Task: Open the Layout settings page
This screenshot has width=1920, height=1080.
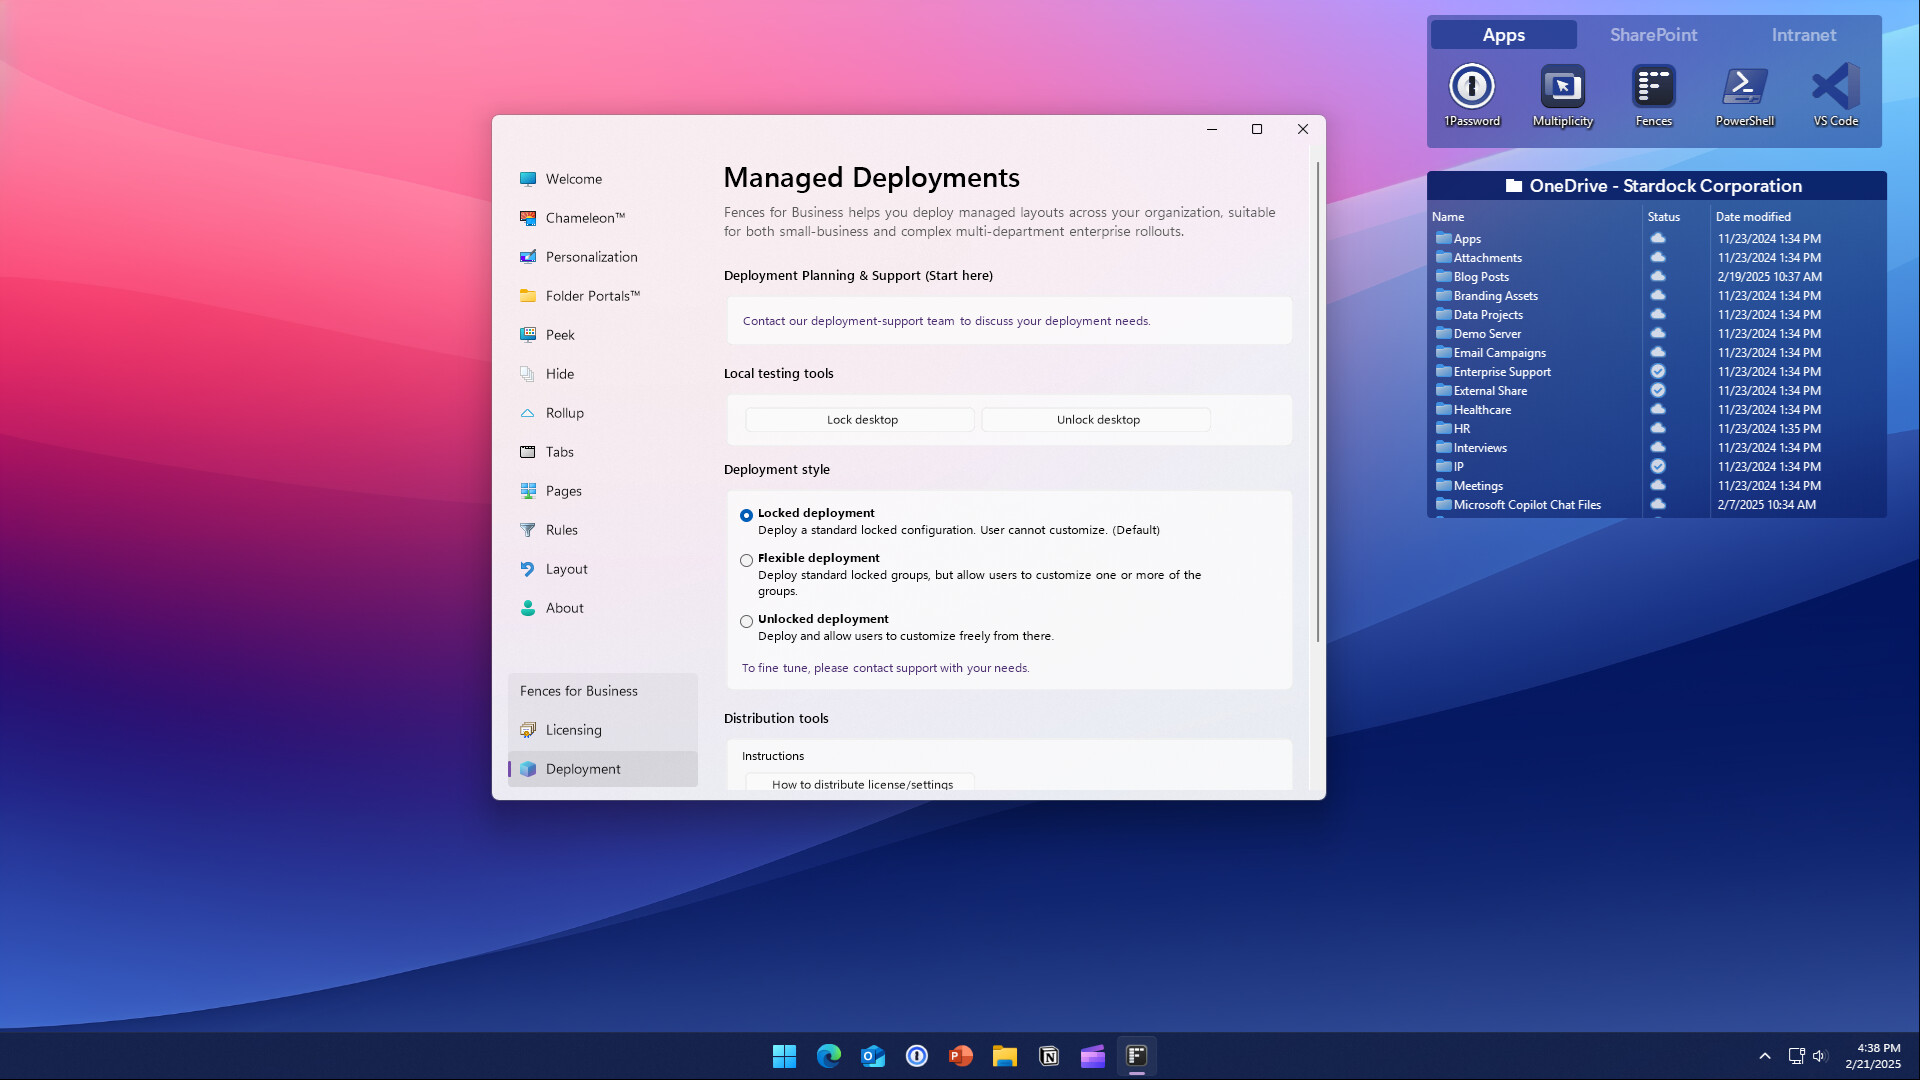Action: click(567, 568)
